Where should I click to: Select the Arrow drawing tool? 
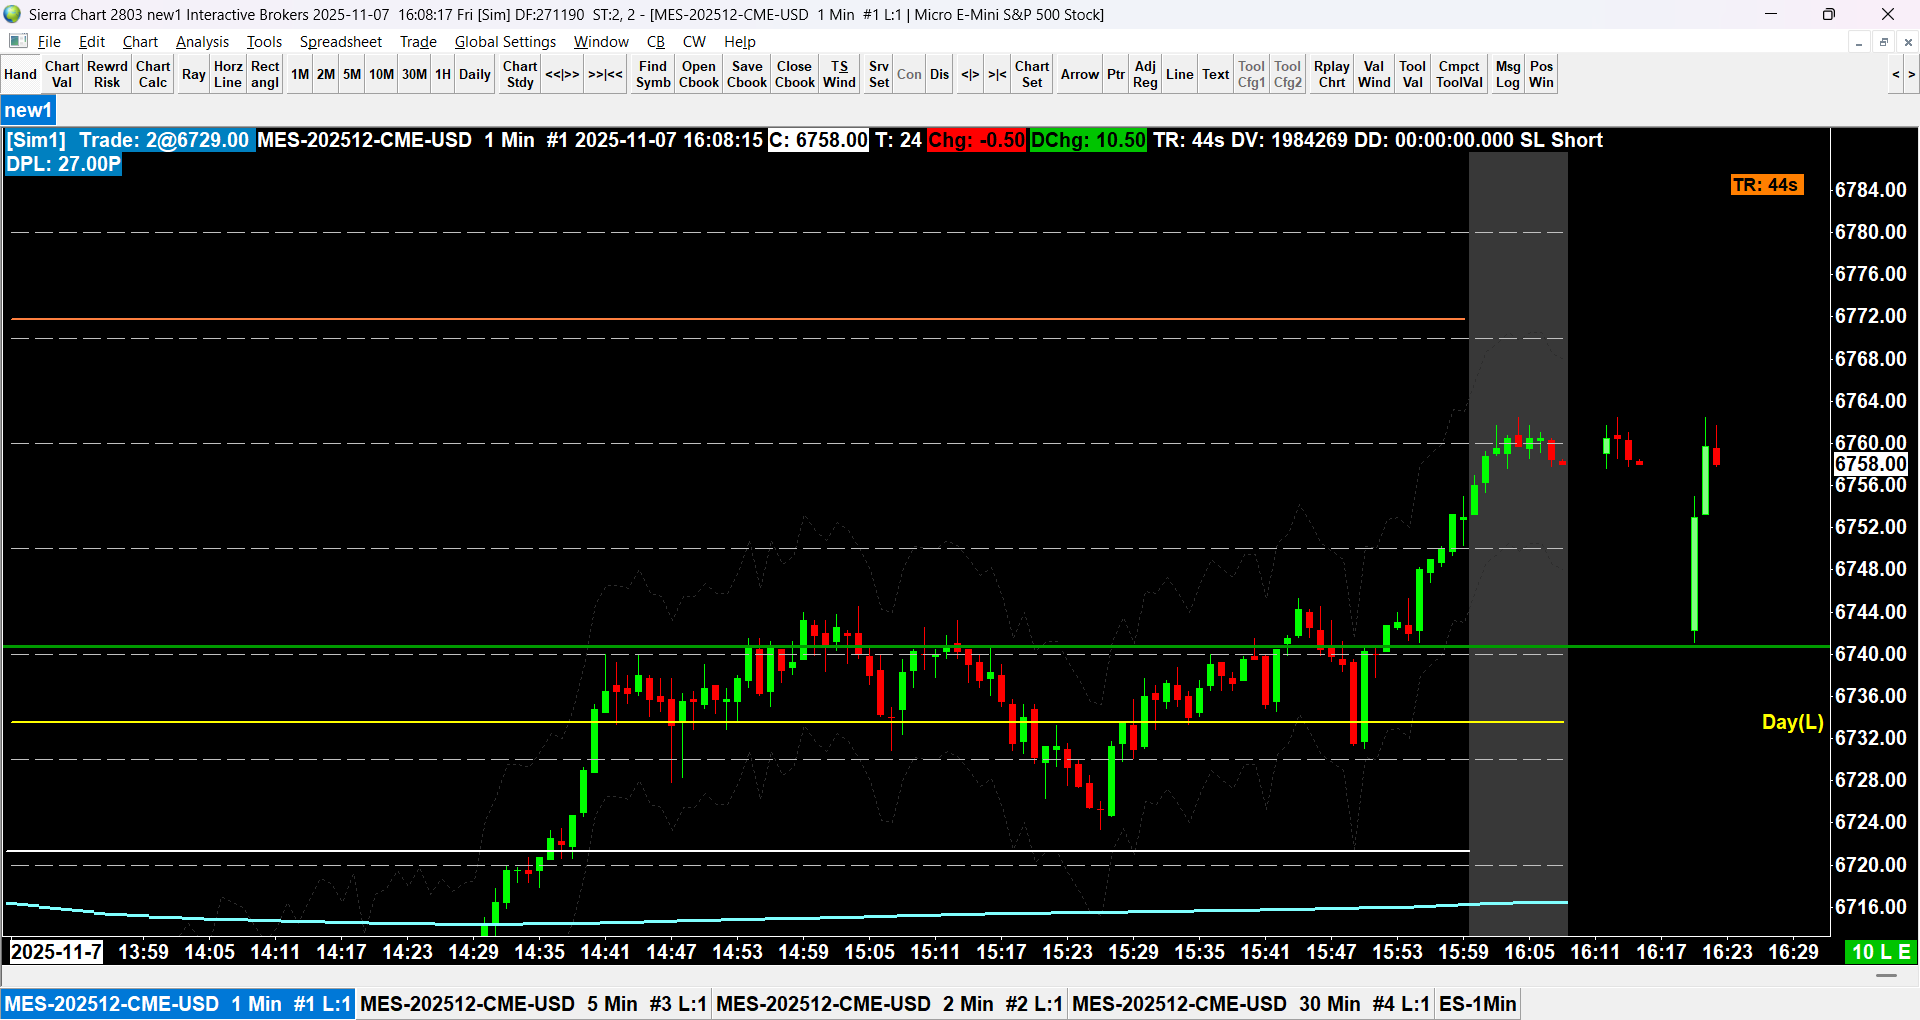tap(1080, 74)
